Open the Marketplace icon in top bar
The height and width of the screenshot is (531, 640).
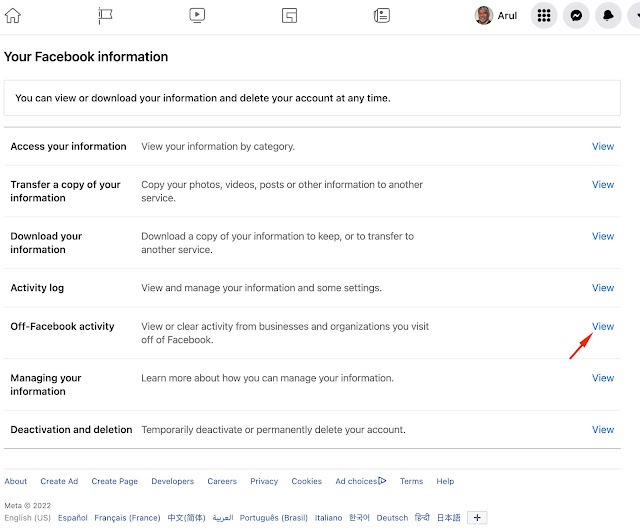tap(289, 16)
